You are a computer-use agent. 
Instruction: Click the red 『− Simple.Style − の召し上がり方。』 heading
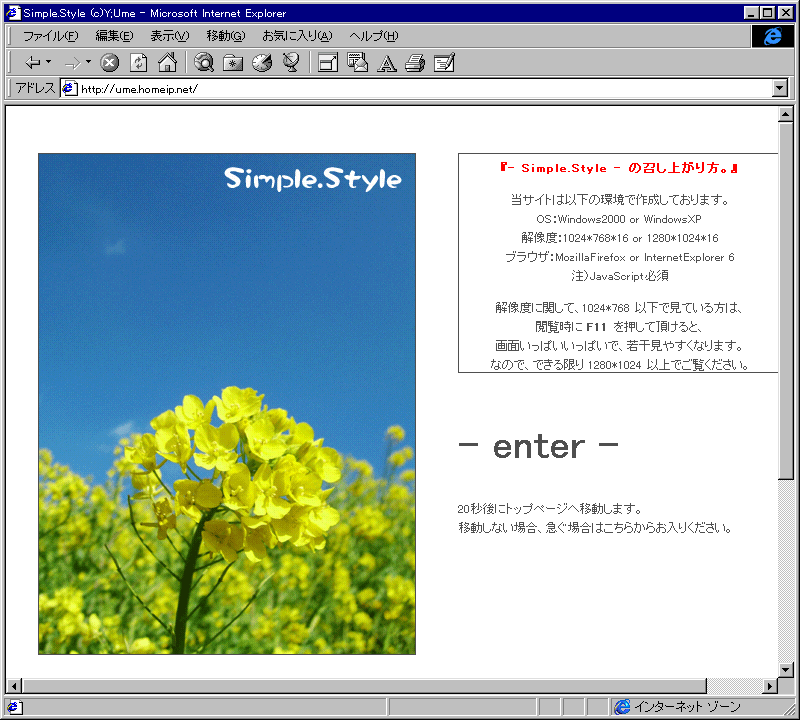(618, 168)
